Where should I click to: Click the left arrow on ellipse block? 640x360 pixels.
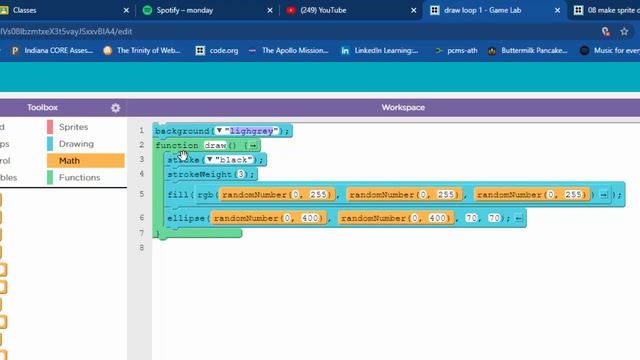518,218
